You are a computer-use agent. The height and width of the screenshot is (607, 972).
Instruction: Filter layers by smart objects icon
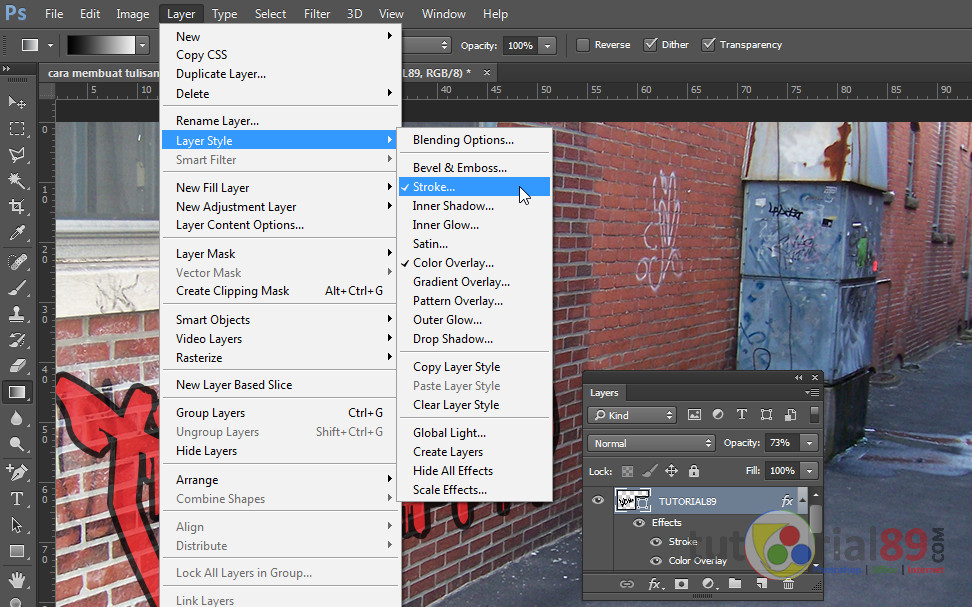790,415
